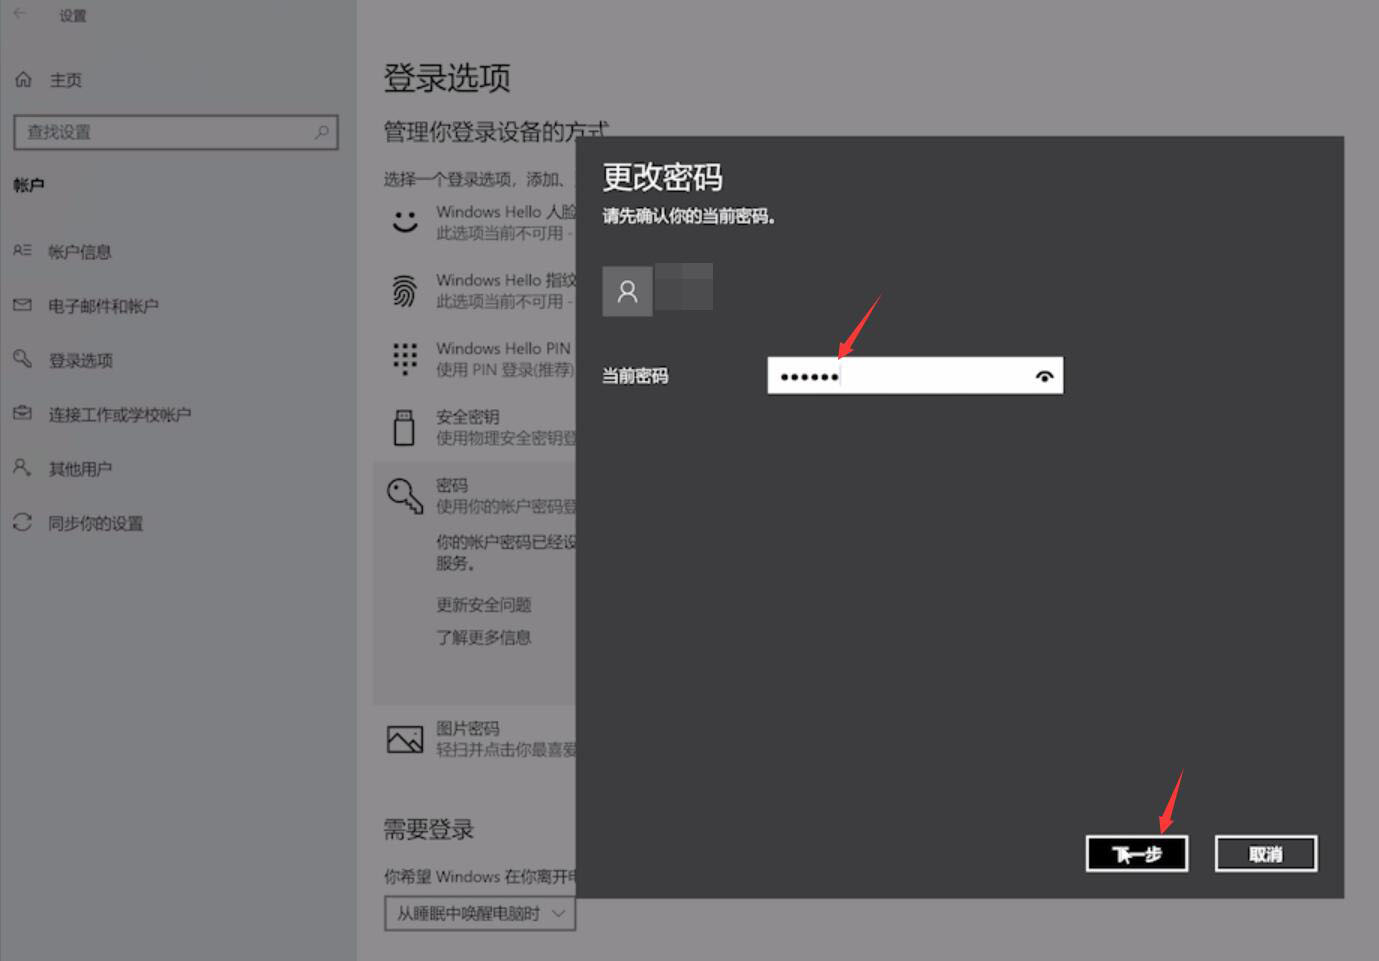The image size is (1379, 961).
Task: Click the 帐户信息 sidebar icon
Action: pyautogui.click(x=22, y=251)
